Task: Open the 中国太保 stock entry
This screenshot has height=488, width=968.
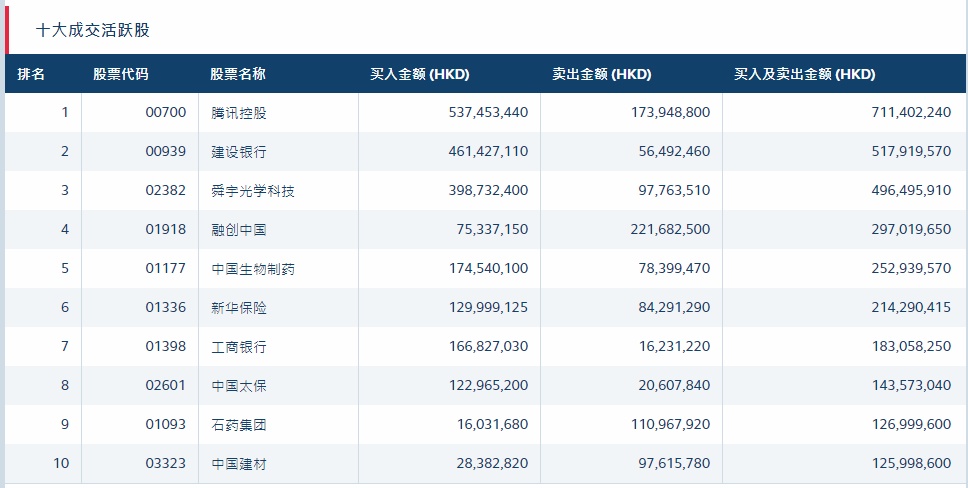Action: pyautogui.click(x=239, y=386)
